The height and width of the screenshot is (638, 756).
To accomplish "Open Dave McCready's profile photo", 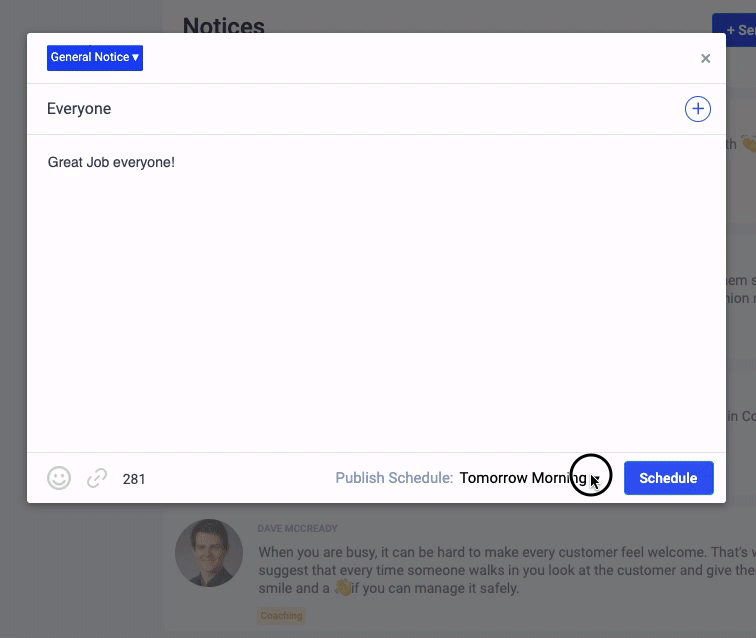I will [x=210, y=553].
